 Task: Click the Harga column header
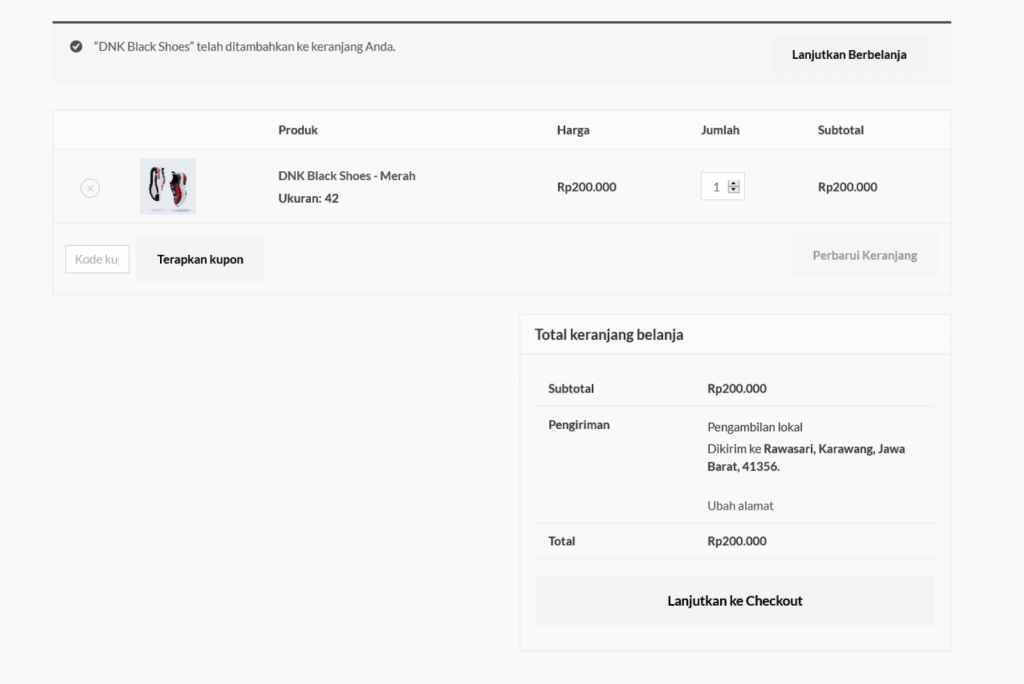coord(573,130)
